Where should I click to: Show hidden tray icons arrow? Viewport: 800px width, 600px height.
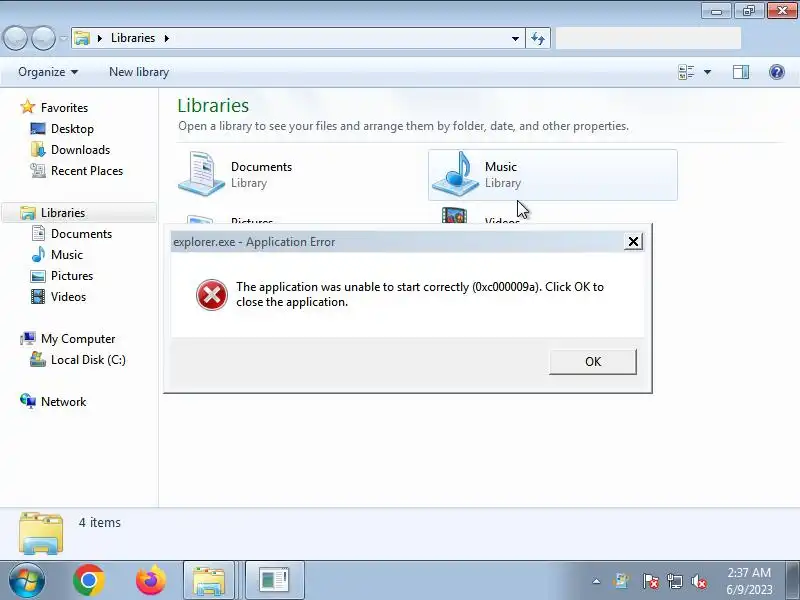596,581
